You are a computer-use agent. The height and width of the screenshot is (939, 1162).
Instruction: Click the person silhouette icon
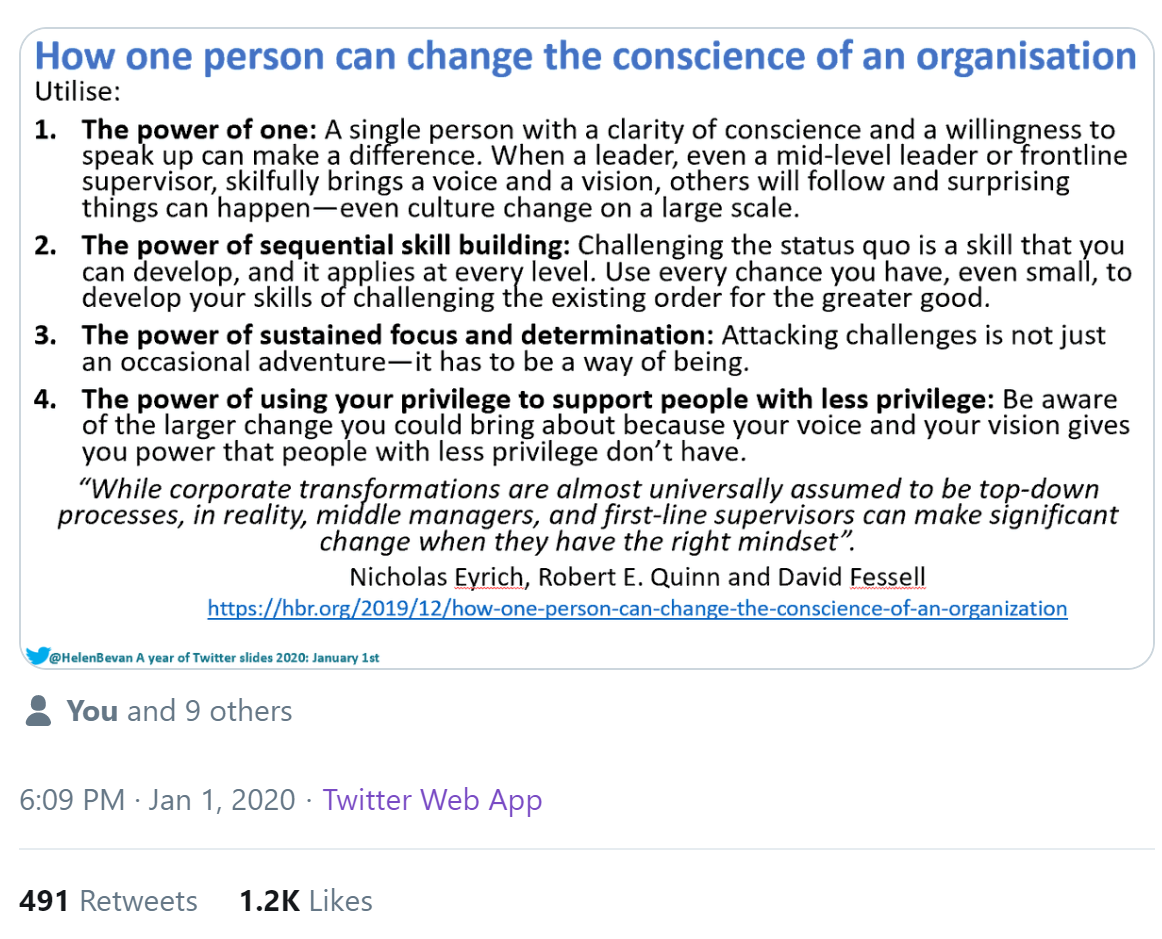38,711
